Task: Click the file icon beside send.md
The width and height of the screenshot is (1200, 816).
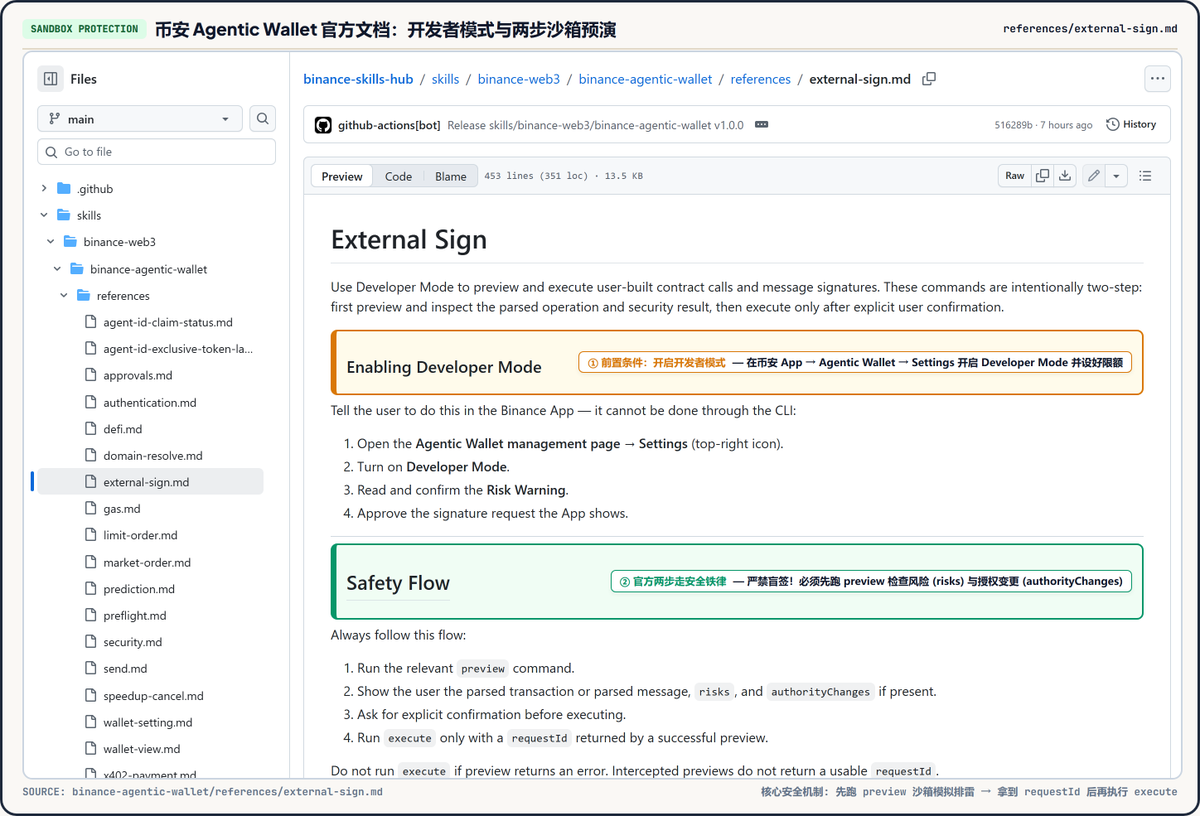Action: point(90,669)
